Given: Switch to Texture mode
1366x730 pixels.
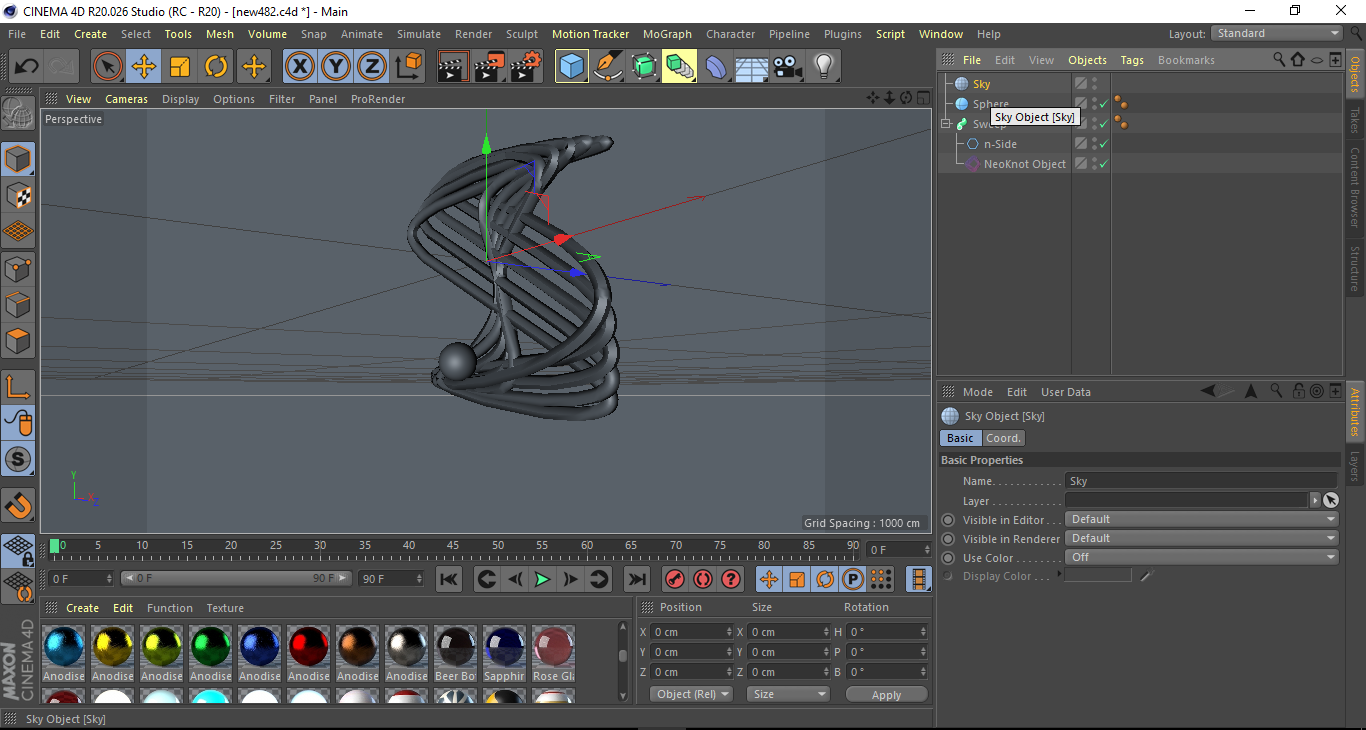Looking at the screenshot, I should (x=18, y=195).
